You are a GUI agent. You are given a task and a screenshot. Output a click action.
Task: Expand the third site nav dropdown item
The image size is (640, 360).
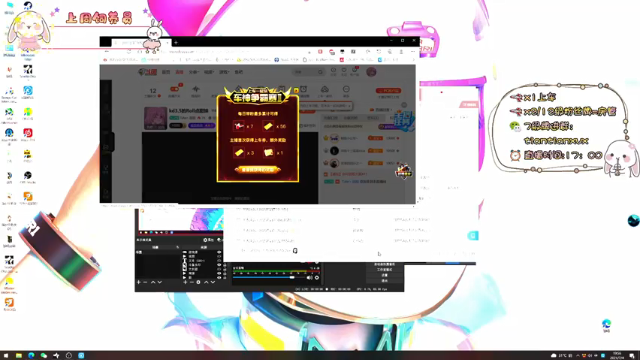coord(194,72)
